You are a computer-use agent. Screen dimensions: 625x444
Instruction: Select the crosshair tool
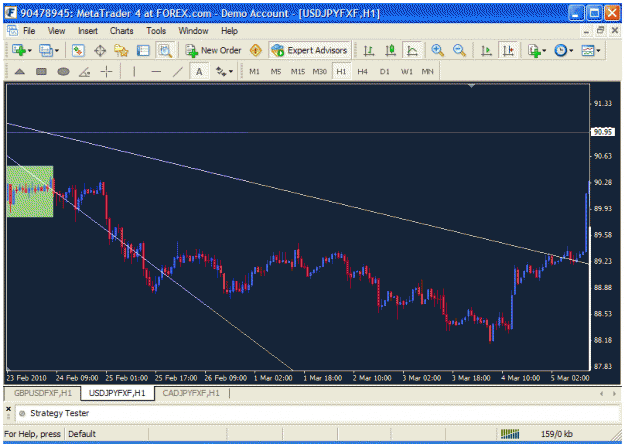click(106, 72)
